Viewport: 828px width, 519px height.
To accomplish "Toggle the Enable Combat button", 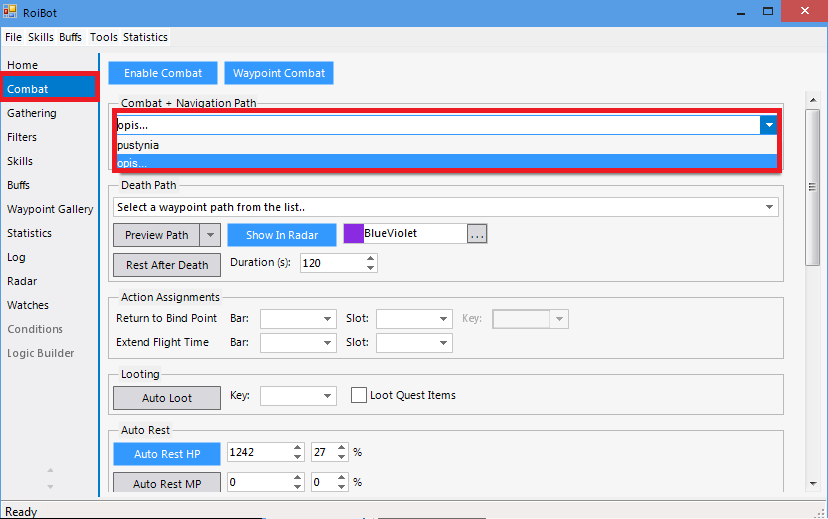I will 163,73.
